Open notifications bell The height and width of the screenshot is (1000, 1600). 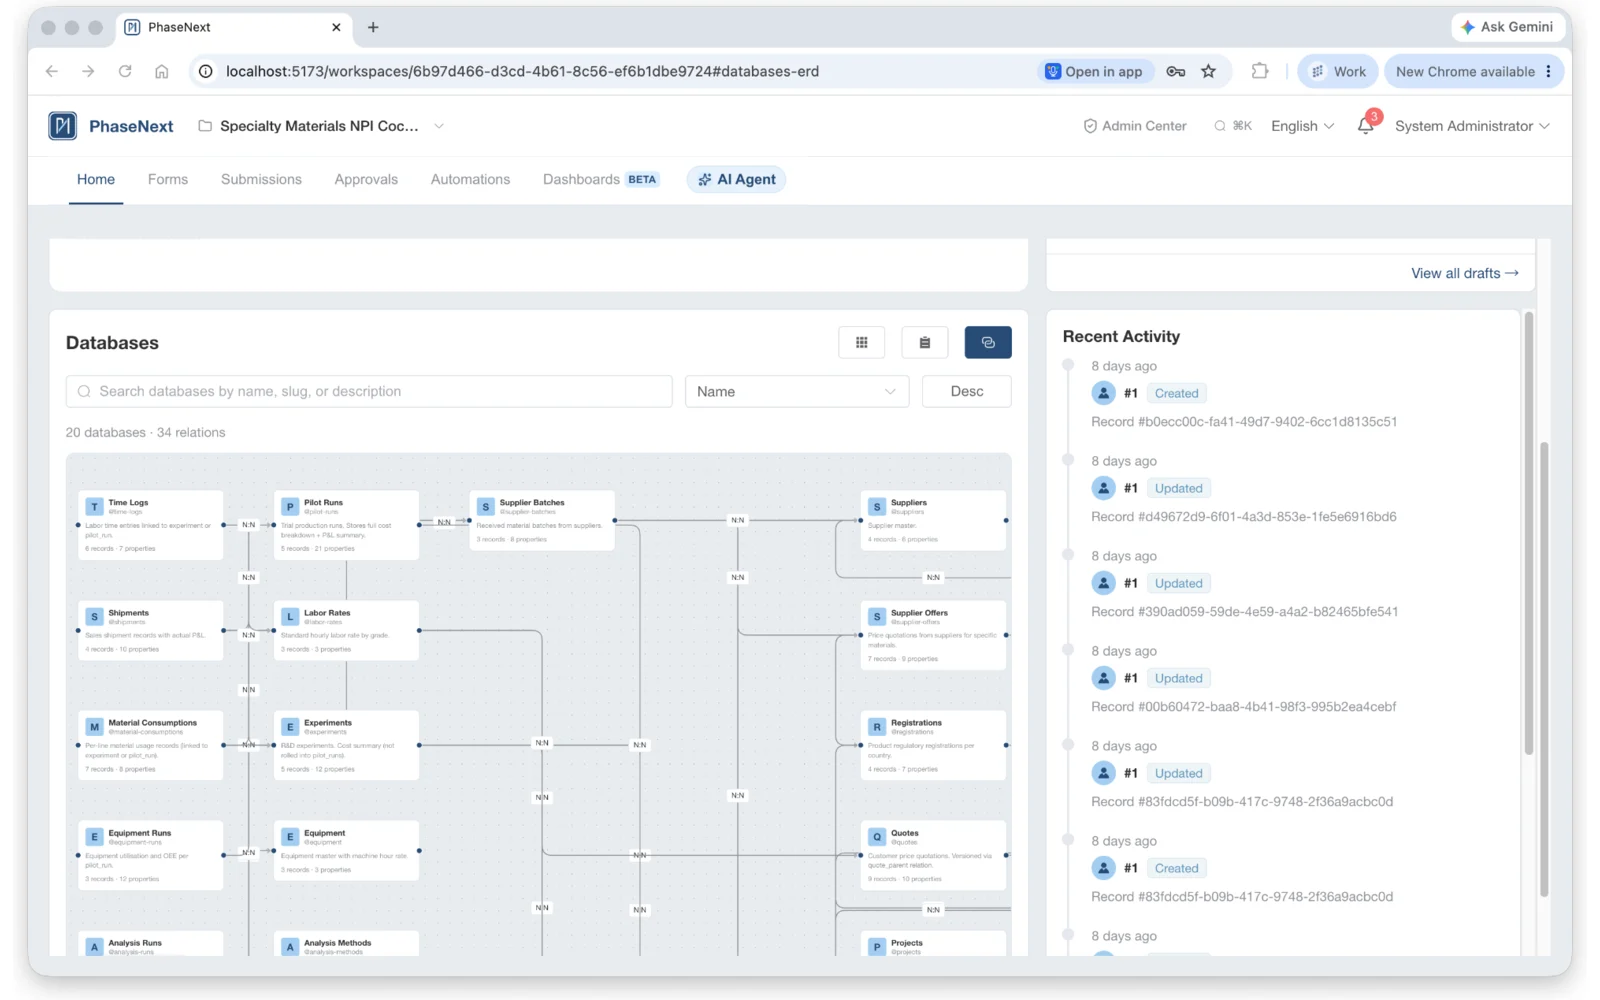click(x=1365, y=126)
